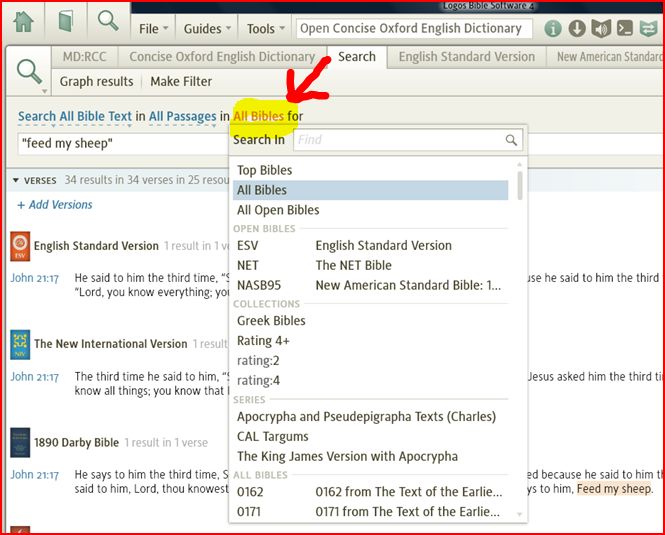Screen dimensions: 665x535
Task: Open the Tools menu
Action: pos(265,29)
